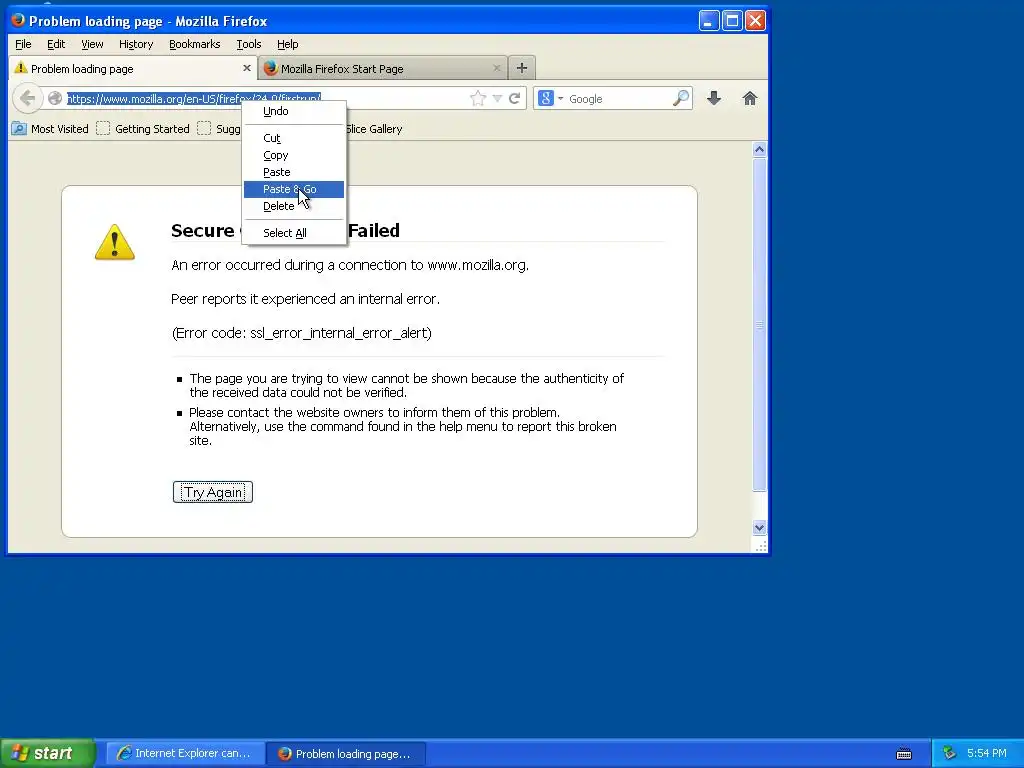Choose Select All in the context menu
This screenshot has width=1024, height=768.
pyautogui.click(x=294, y=233)
